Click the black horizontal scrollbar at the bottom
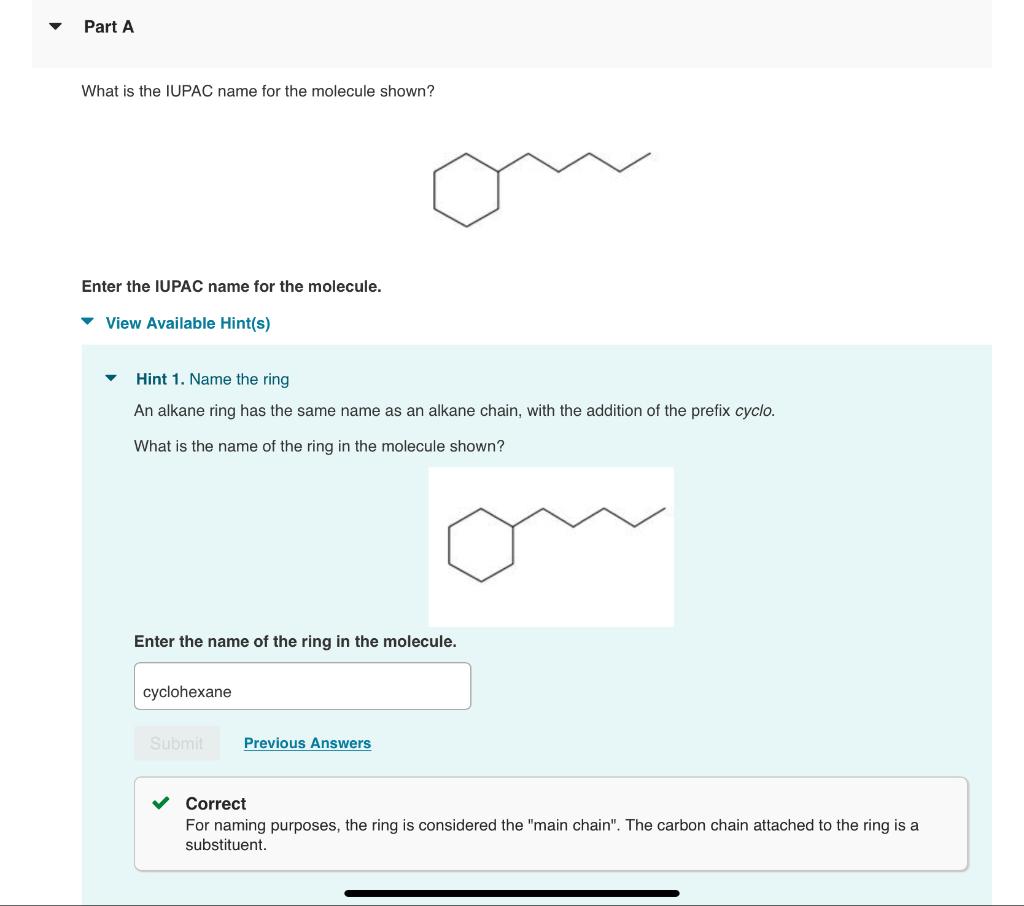 (x=512, y=893)
